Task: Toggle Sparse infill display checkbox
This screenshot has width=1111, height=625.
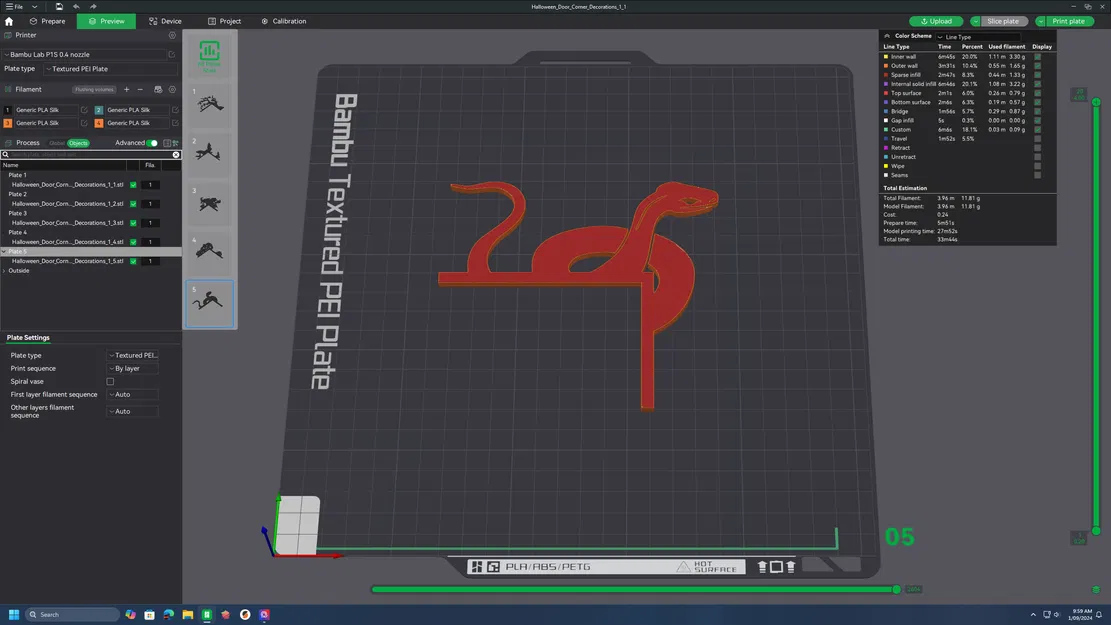Action: tap(1037, 75)
